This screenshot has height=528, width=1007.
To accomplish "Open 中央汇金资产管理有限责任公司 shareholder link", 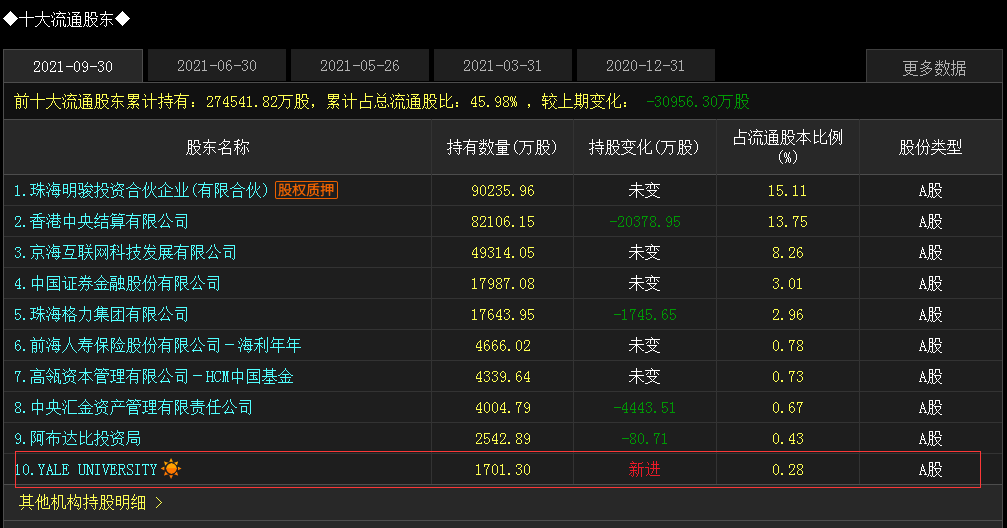I will pos(134,407).
